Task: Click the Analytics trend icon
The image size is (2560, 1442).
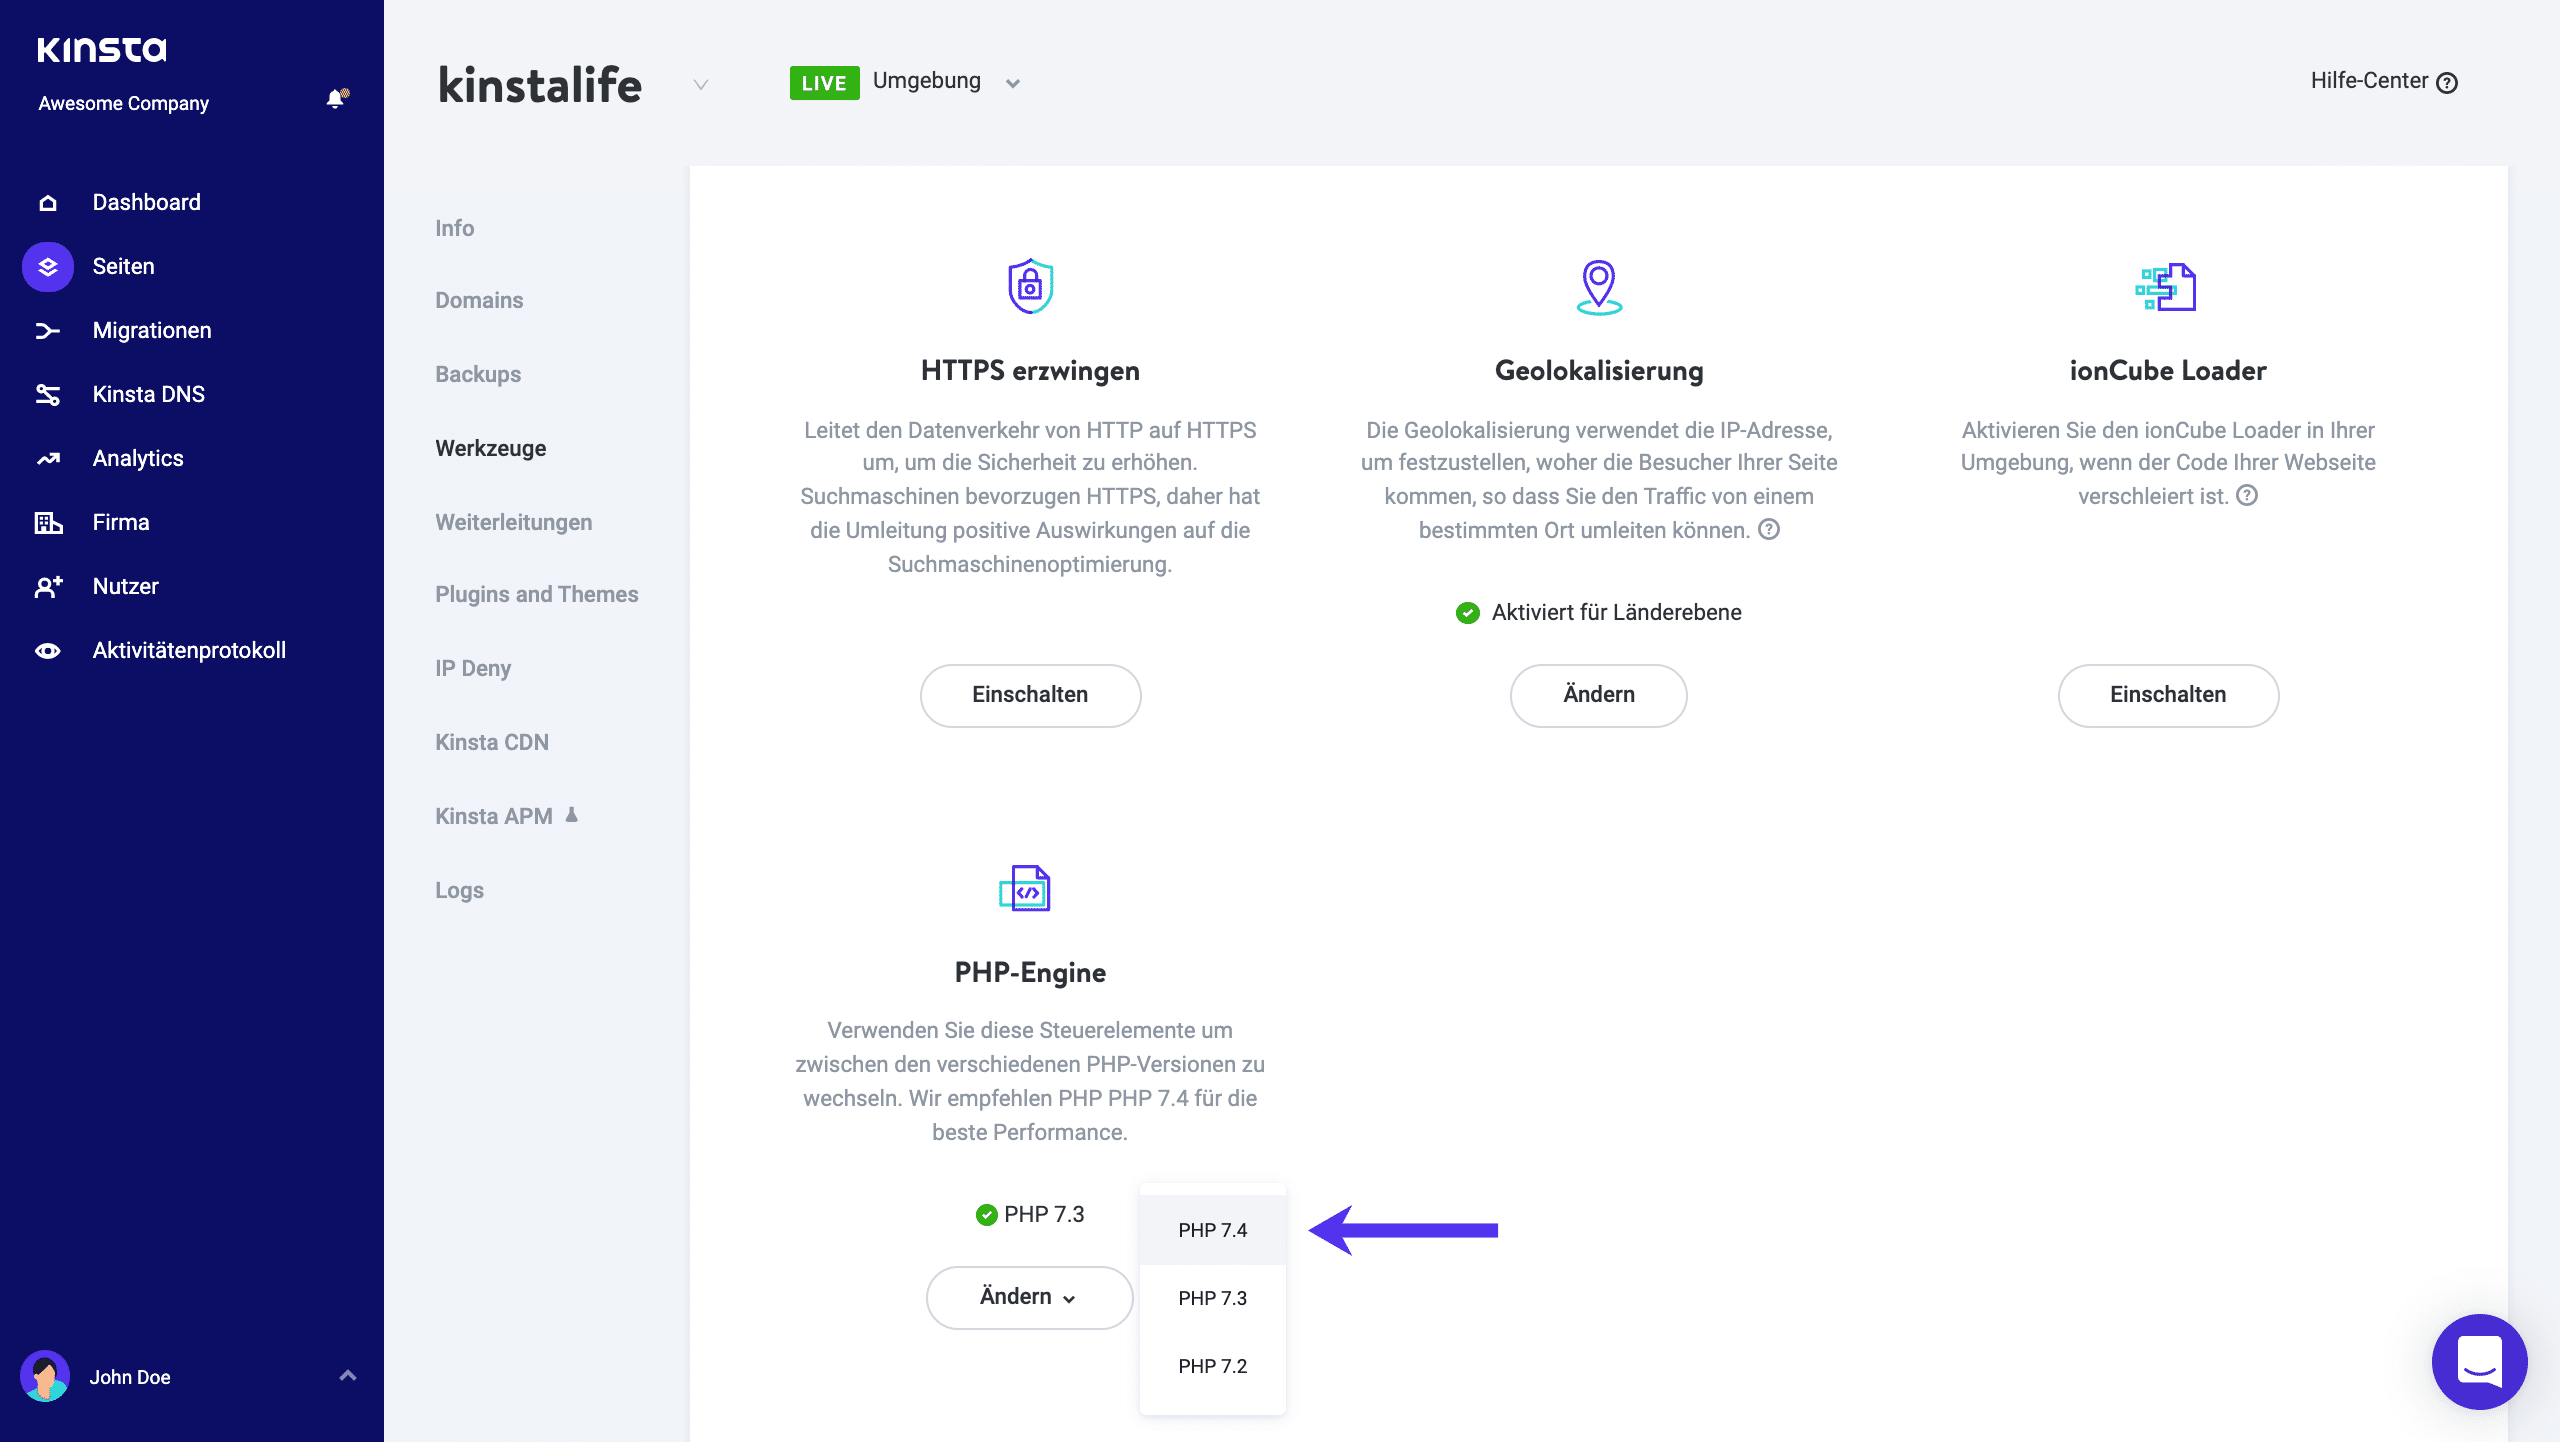Action: click(x=47, y=459)
